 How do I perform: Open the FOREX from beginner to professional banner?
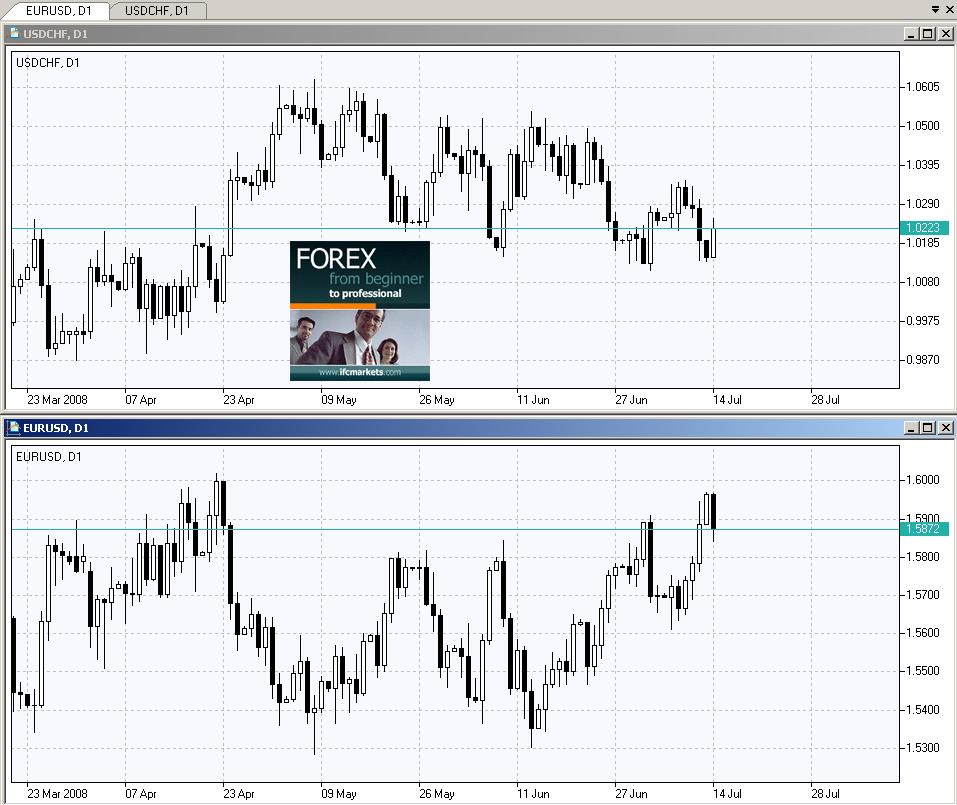(359, 311)
